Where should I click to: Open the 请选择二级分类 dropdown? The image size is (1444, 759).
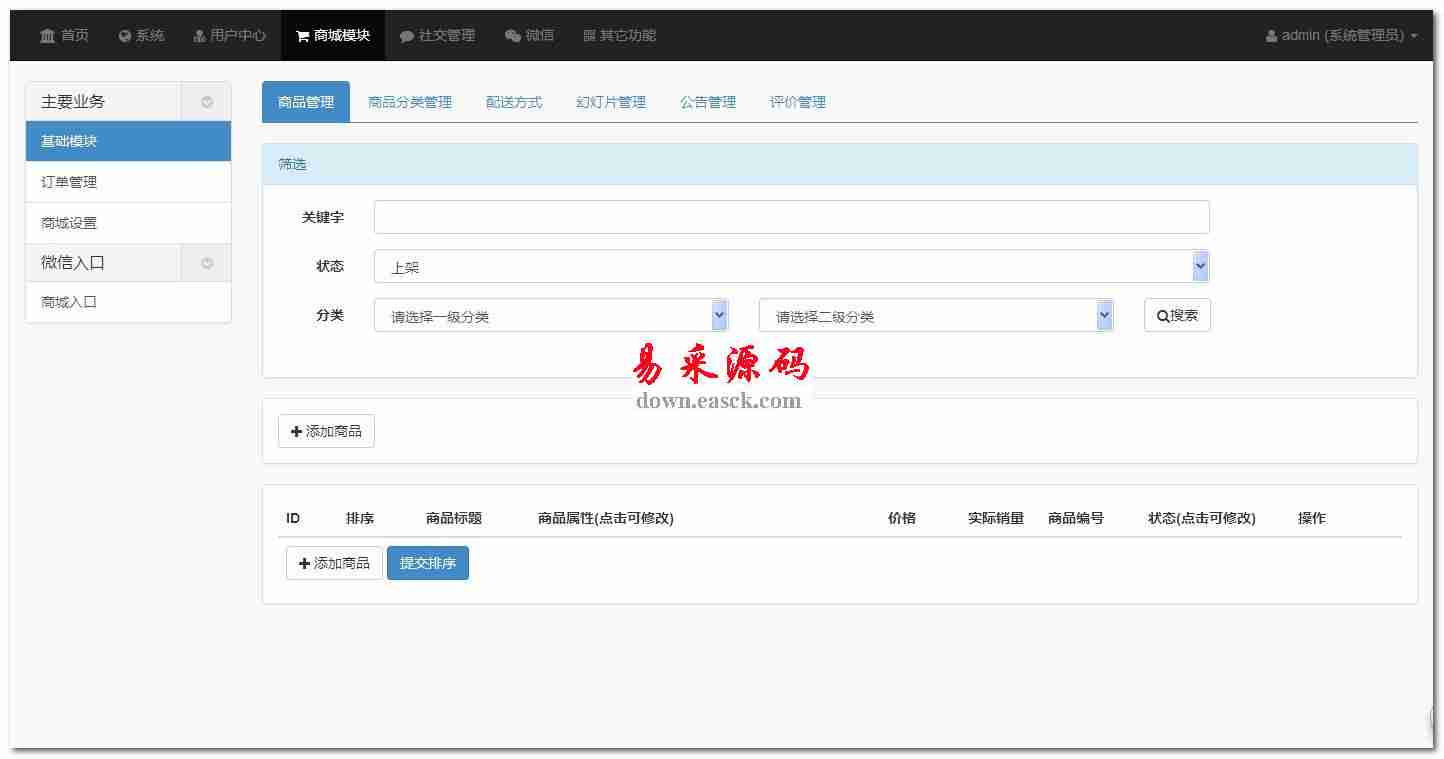click(x=935, y=316)
